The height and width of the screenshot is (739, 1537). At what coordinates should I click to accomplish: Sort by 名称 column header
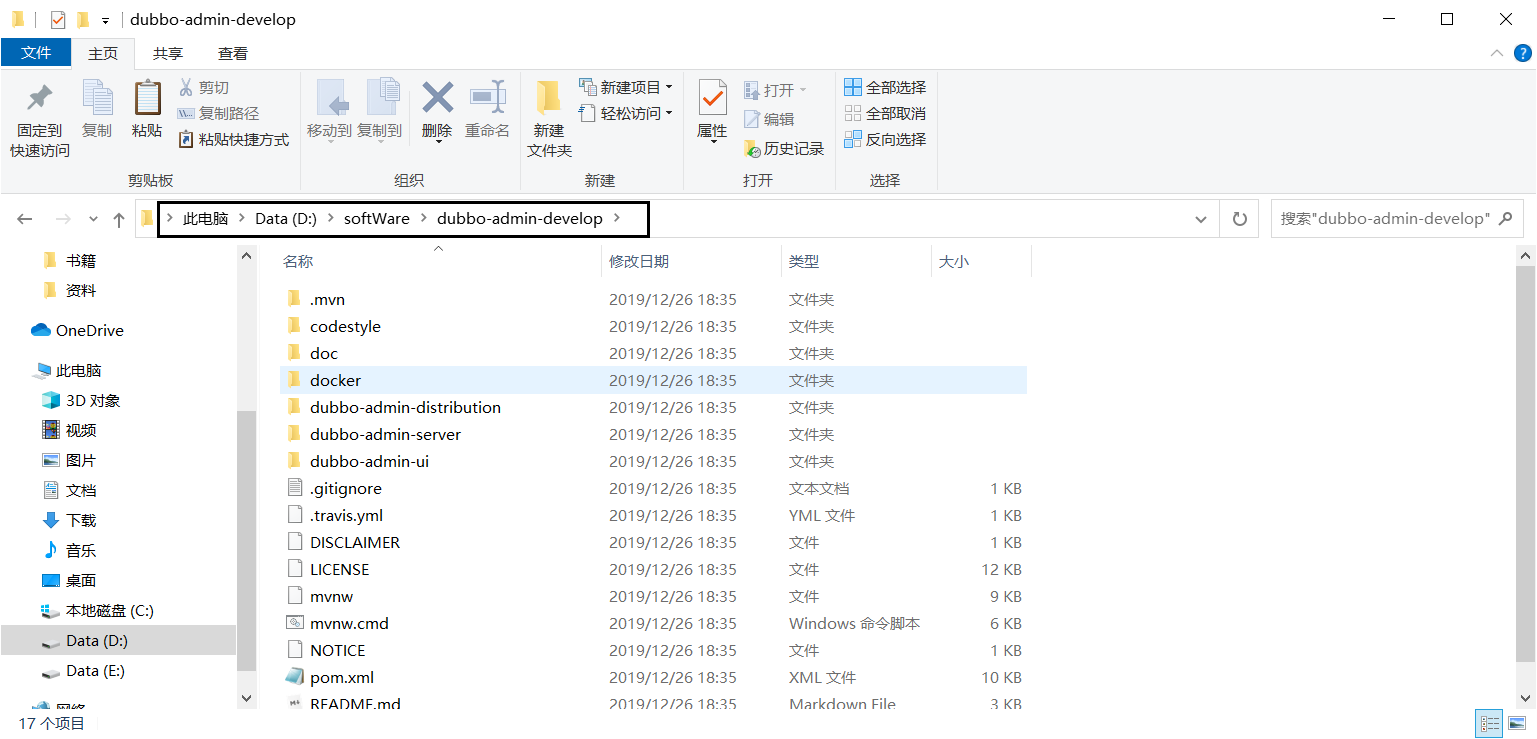pos(298,262)
